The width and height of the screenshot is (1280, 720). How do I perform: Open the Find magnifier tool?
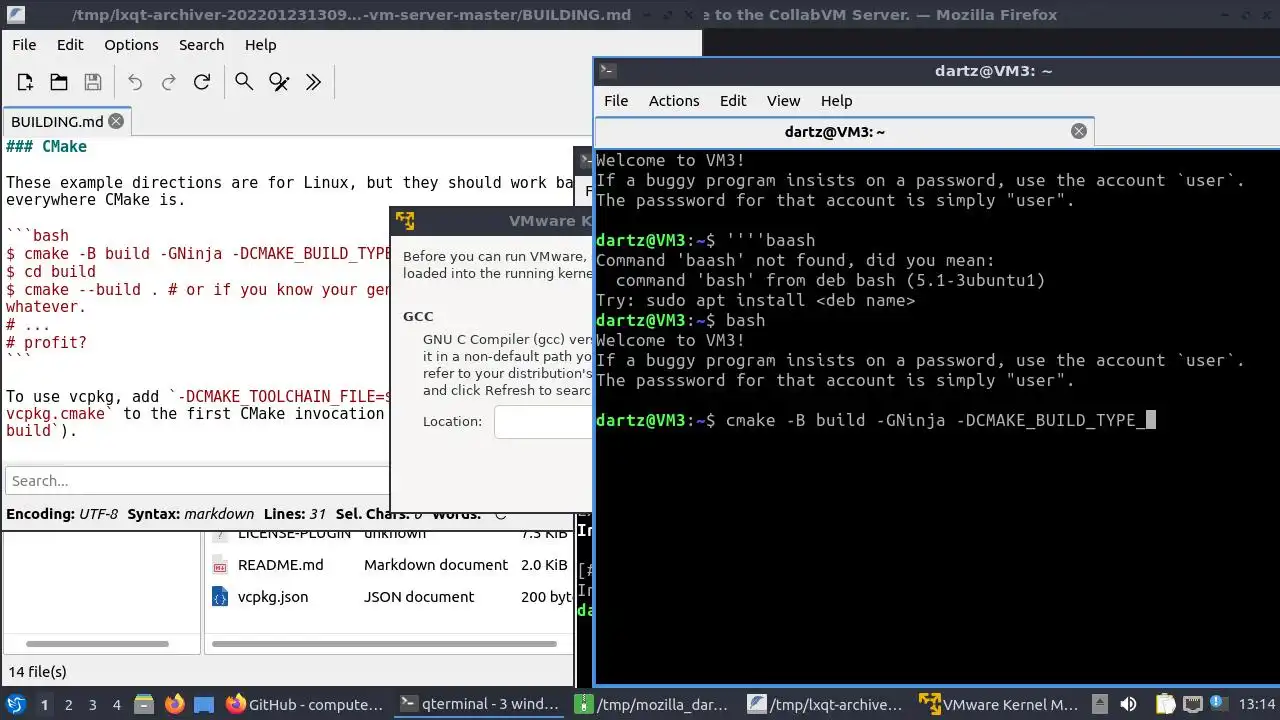[244, 82]
